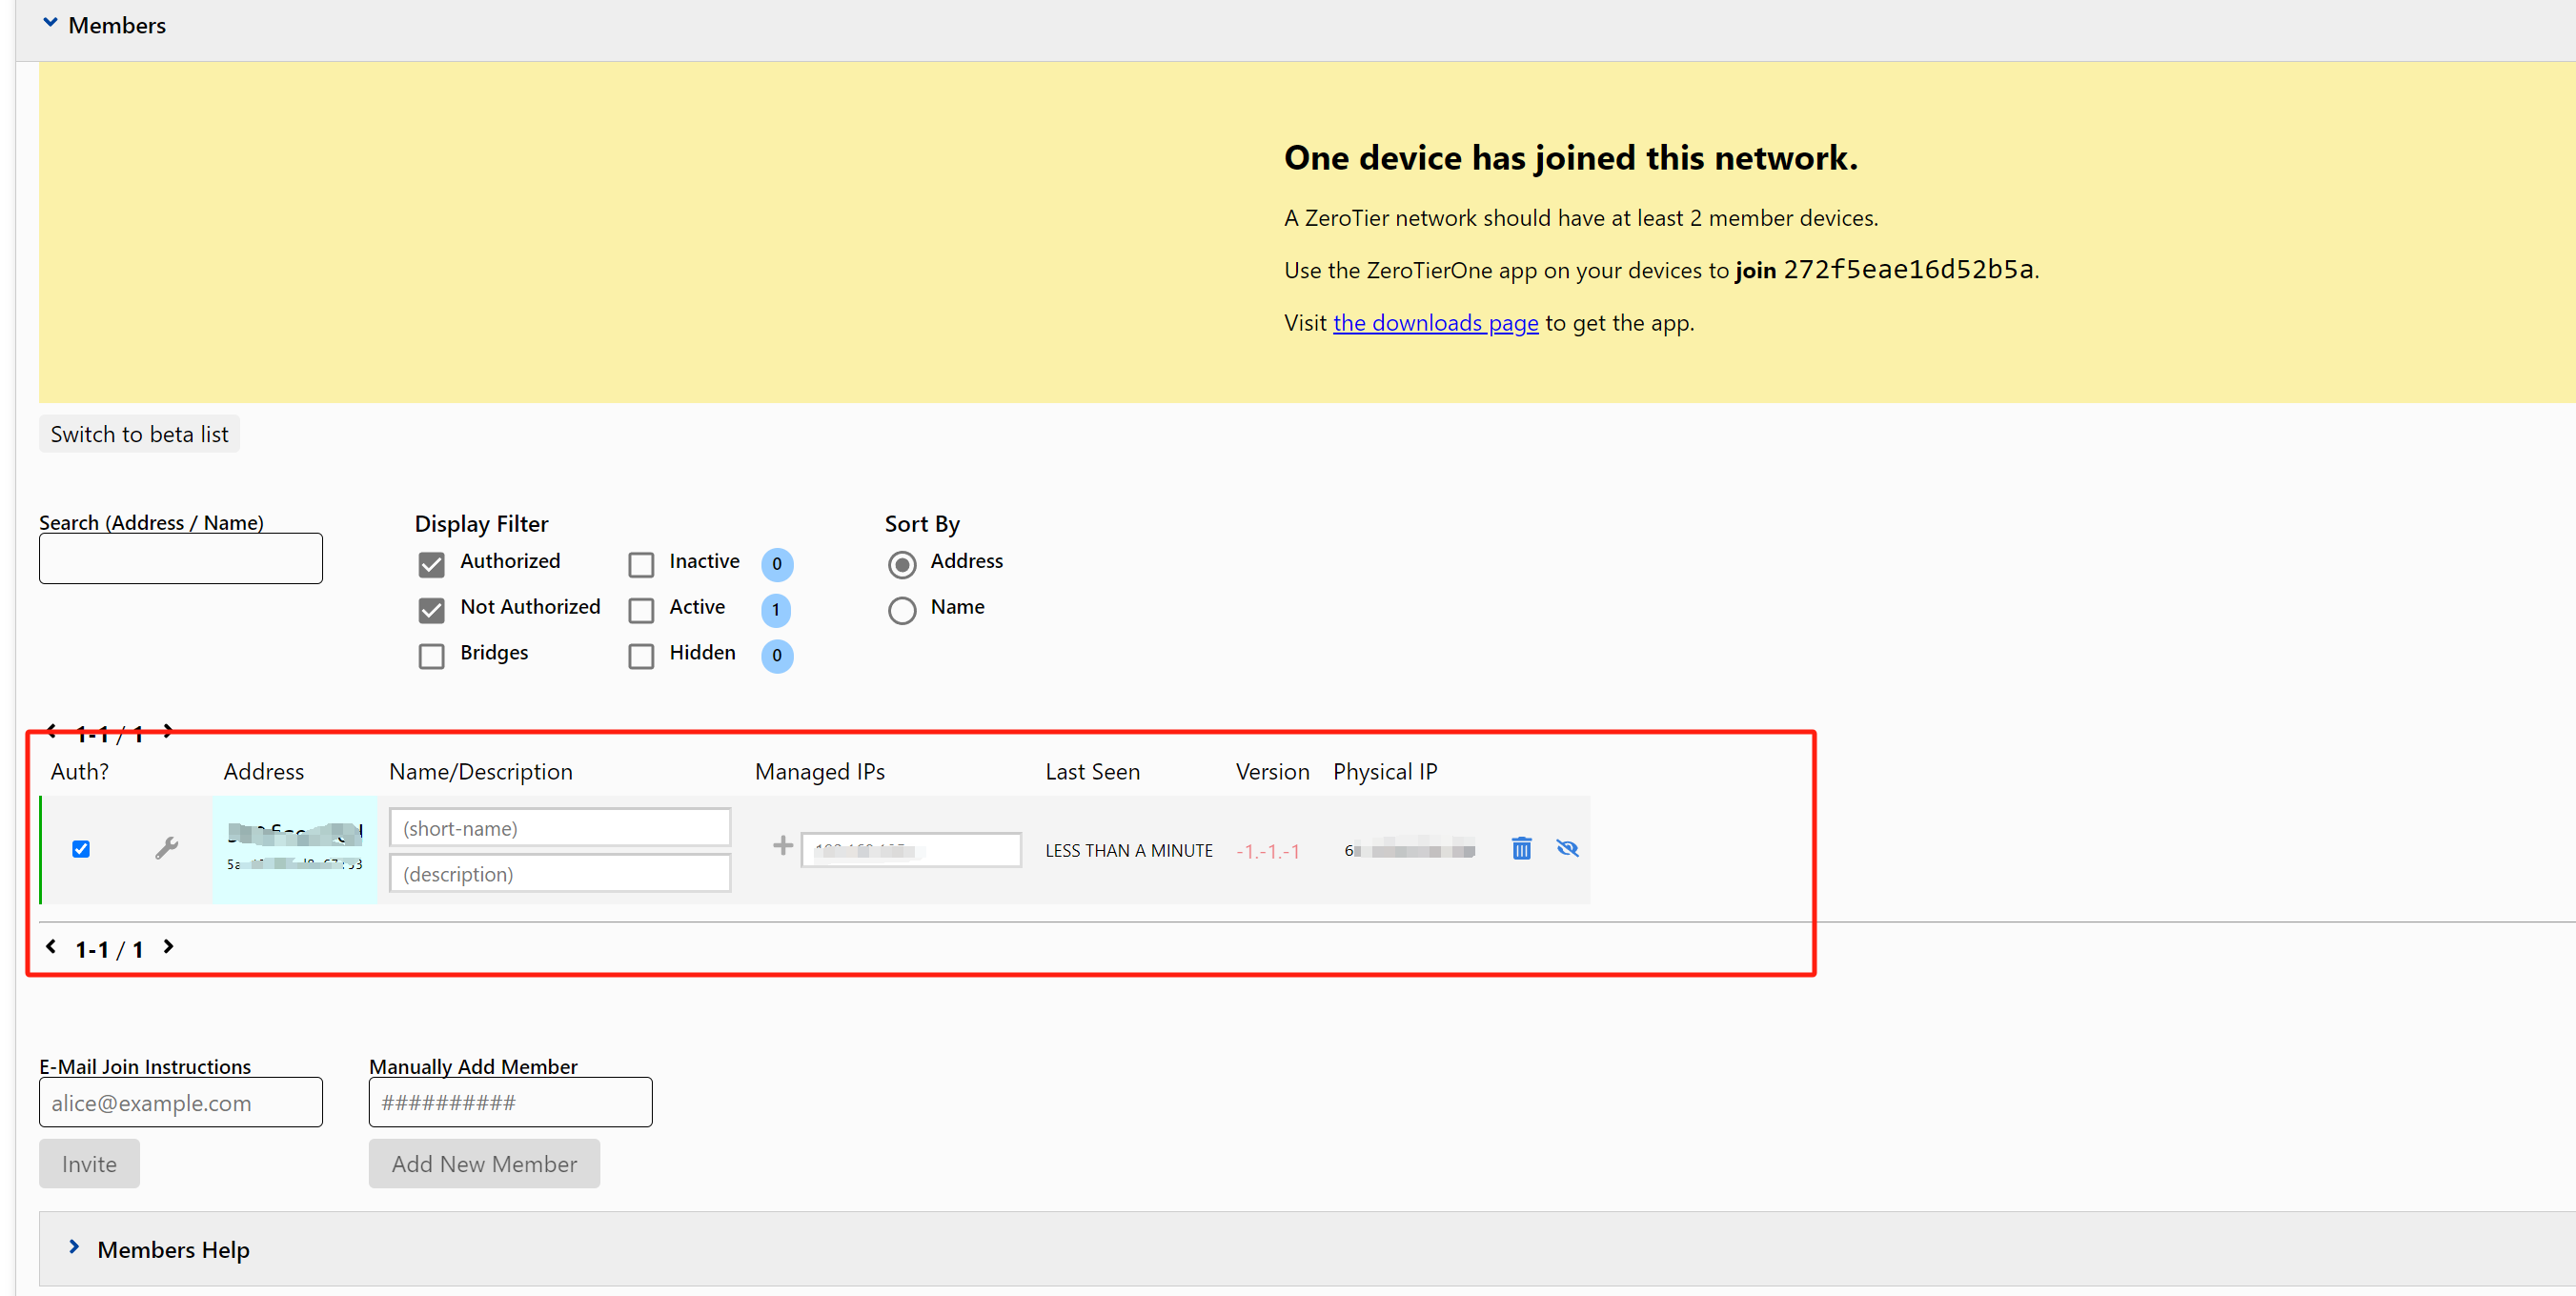Expand the Members Help section
Image resolution: width=2576 pixels, height=1296 pixels.
74,1247
